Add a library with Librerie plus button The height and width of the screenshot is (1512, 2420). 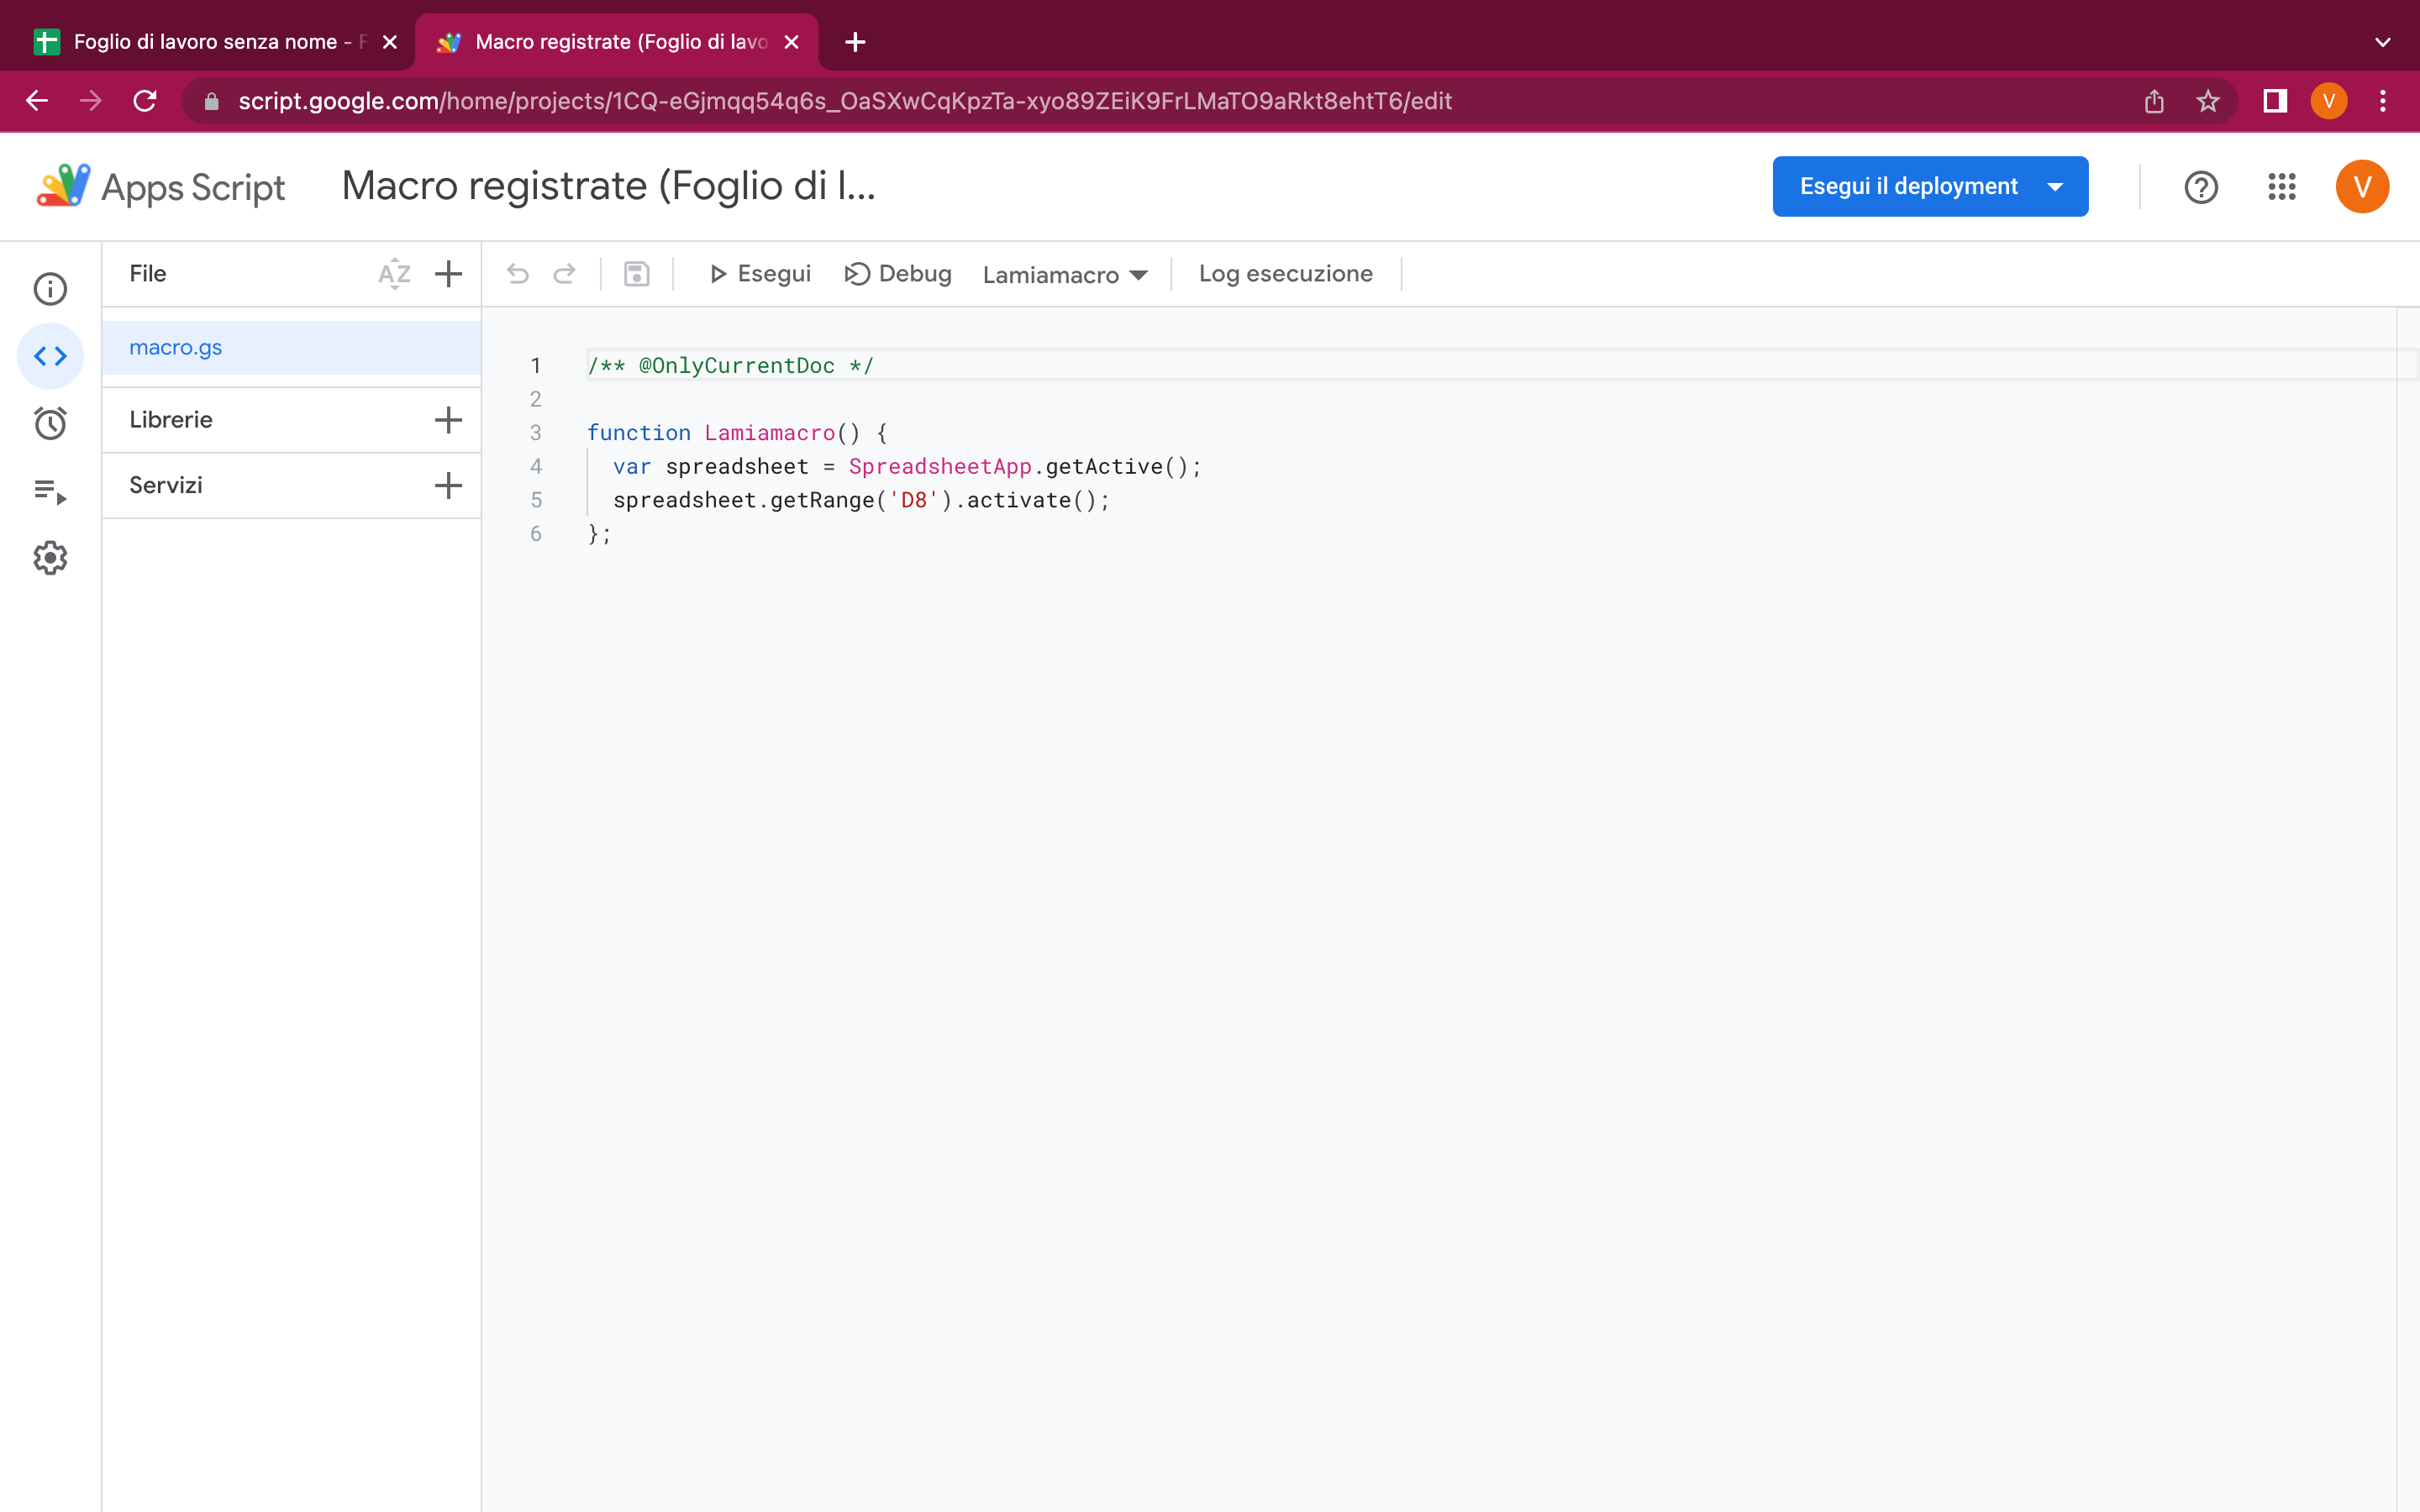click(449, 420)
